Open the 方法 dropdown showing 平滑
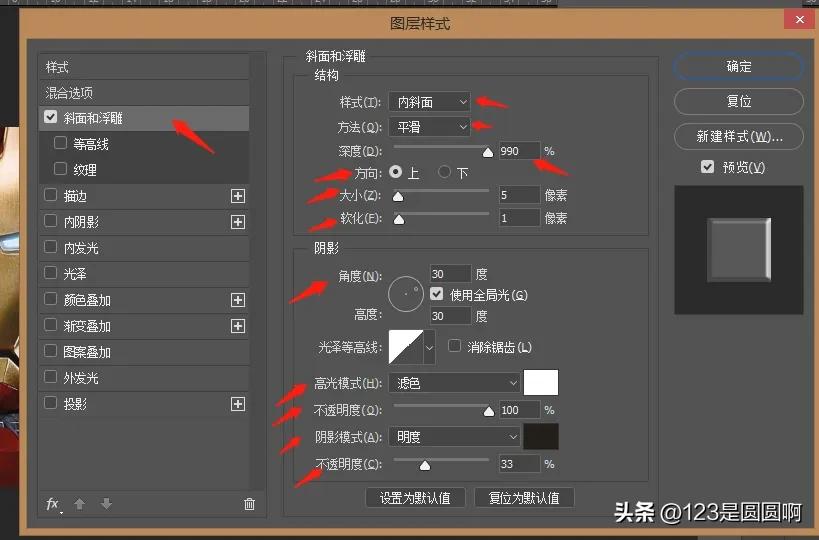This screenshot has height=540, width=819. click(x=429, y=127)
